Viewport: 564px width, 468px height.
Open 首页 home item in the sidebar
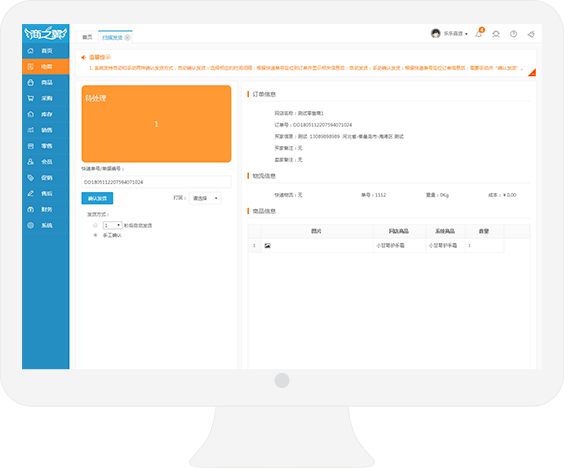pos(46,51)
